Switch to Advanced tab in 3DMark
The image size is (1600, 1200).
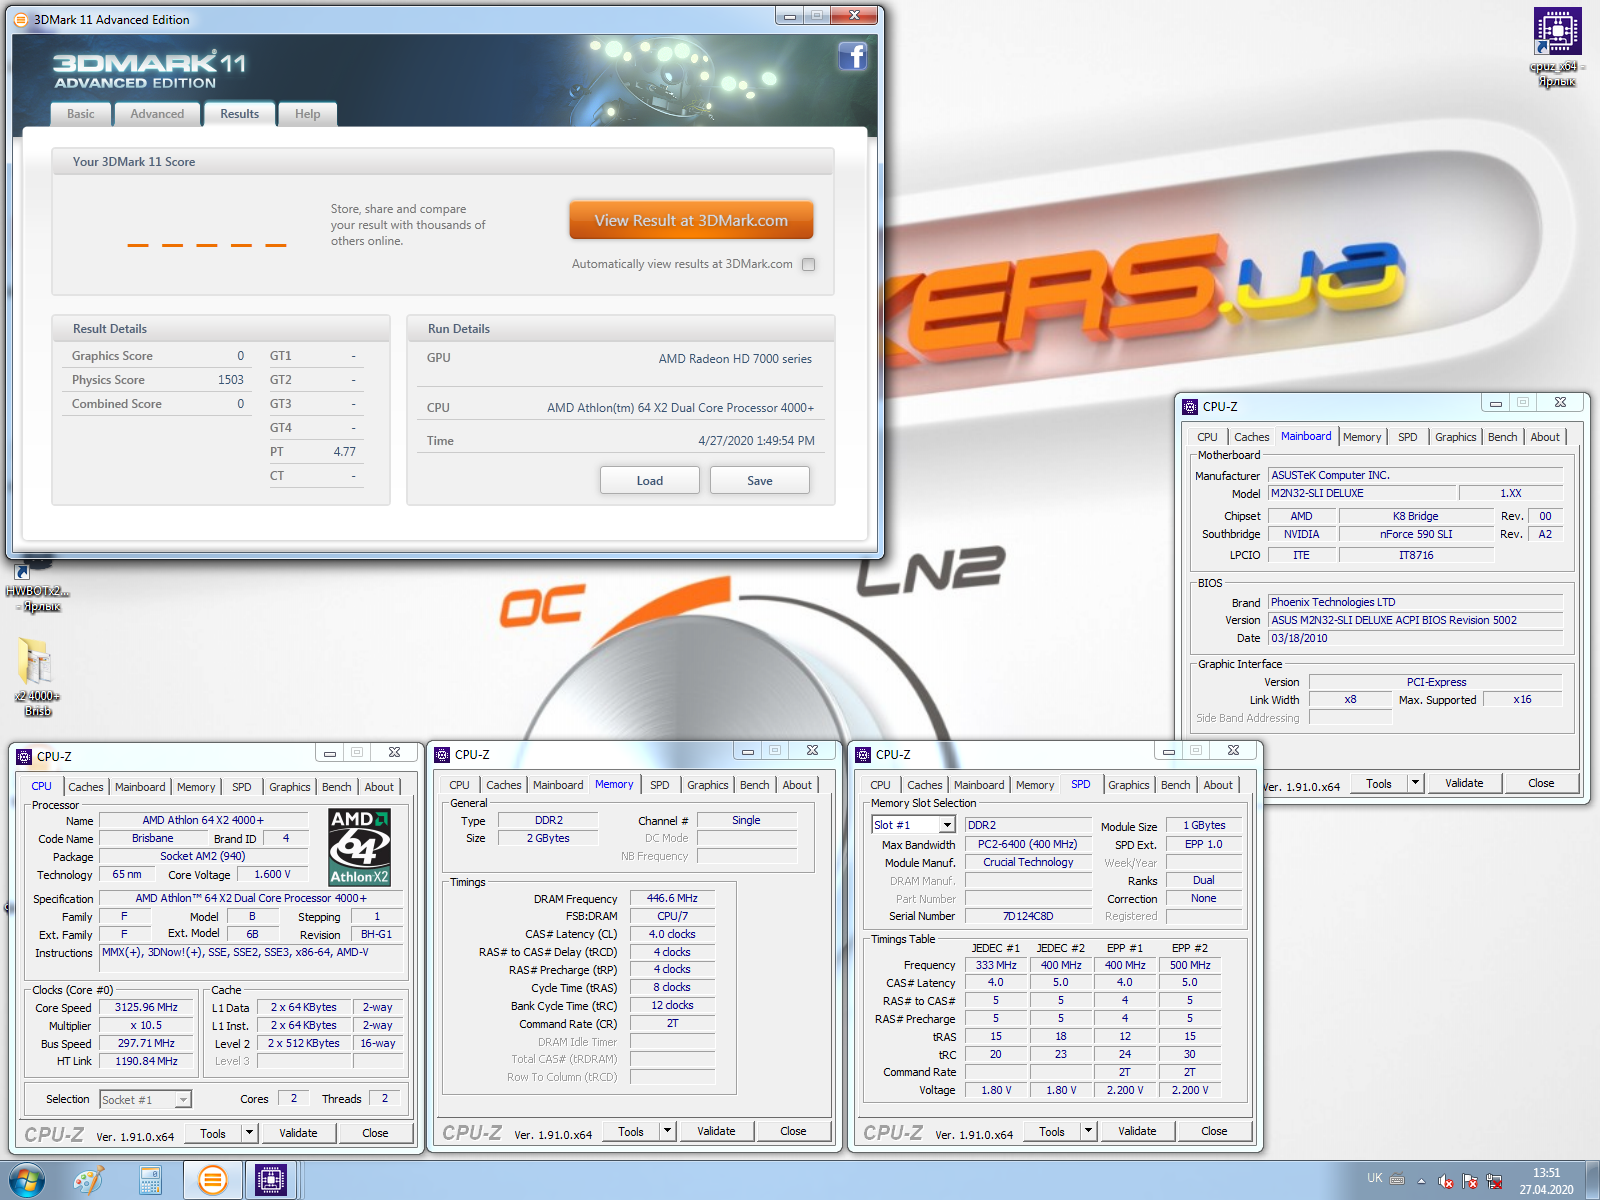click(x=157, y=114)
